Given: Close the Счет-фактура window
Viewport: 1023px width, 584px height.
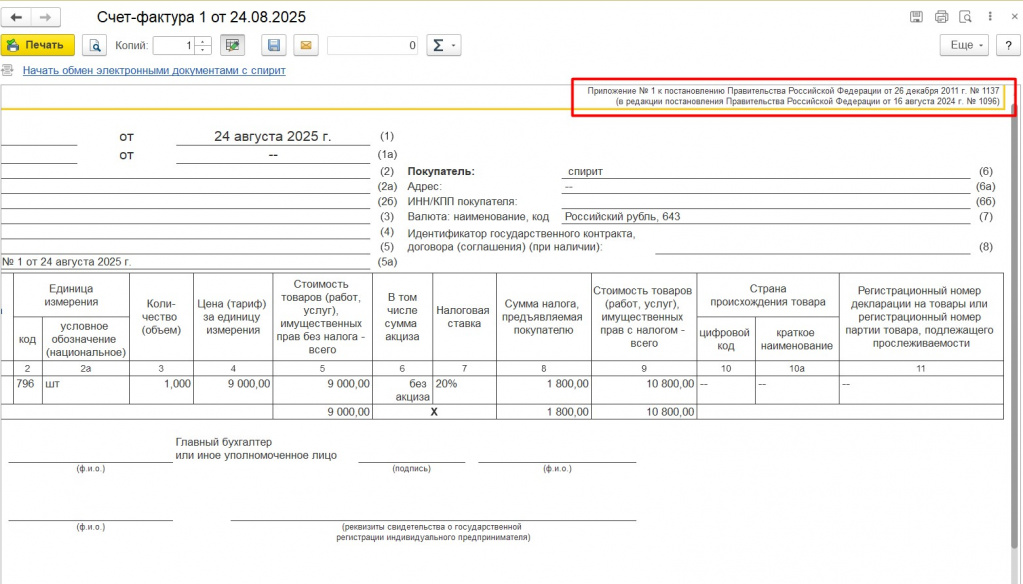Looking at the screenshot, I should coord(1014,17).
